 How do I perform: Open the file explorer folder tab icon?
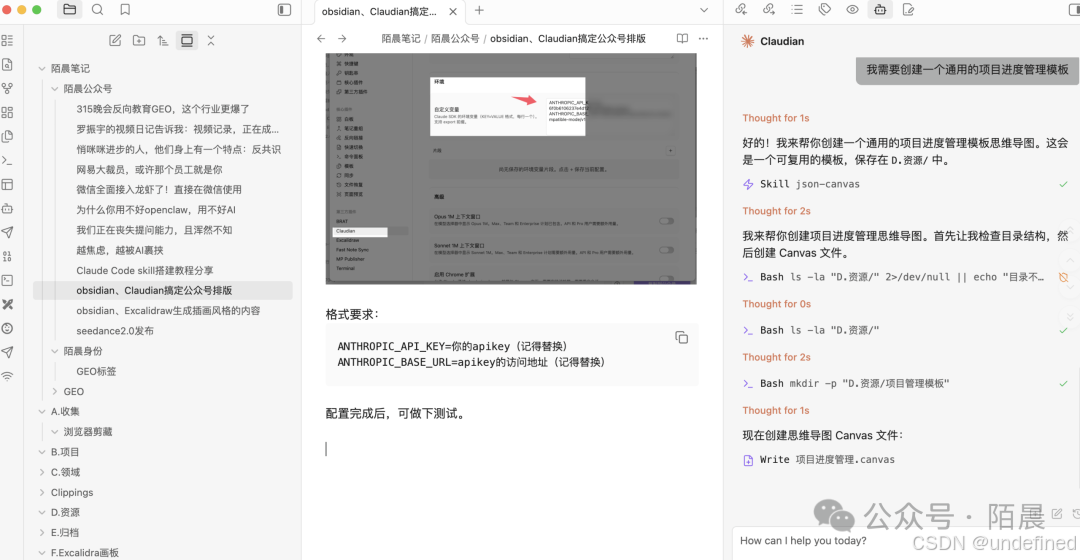click(70, 10)
